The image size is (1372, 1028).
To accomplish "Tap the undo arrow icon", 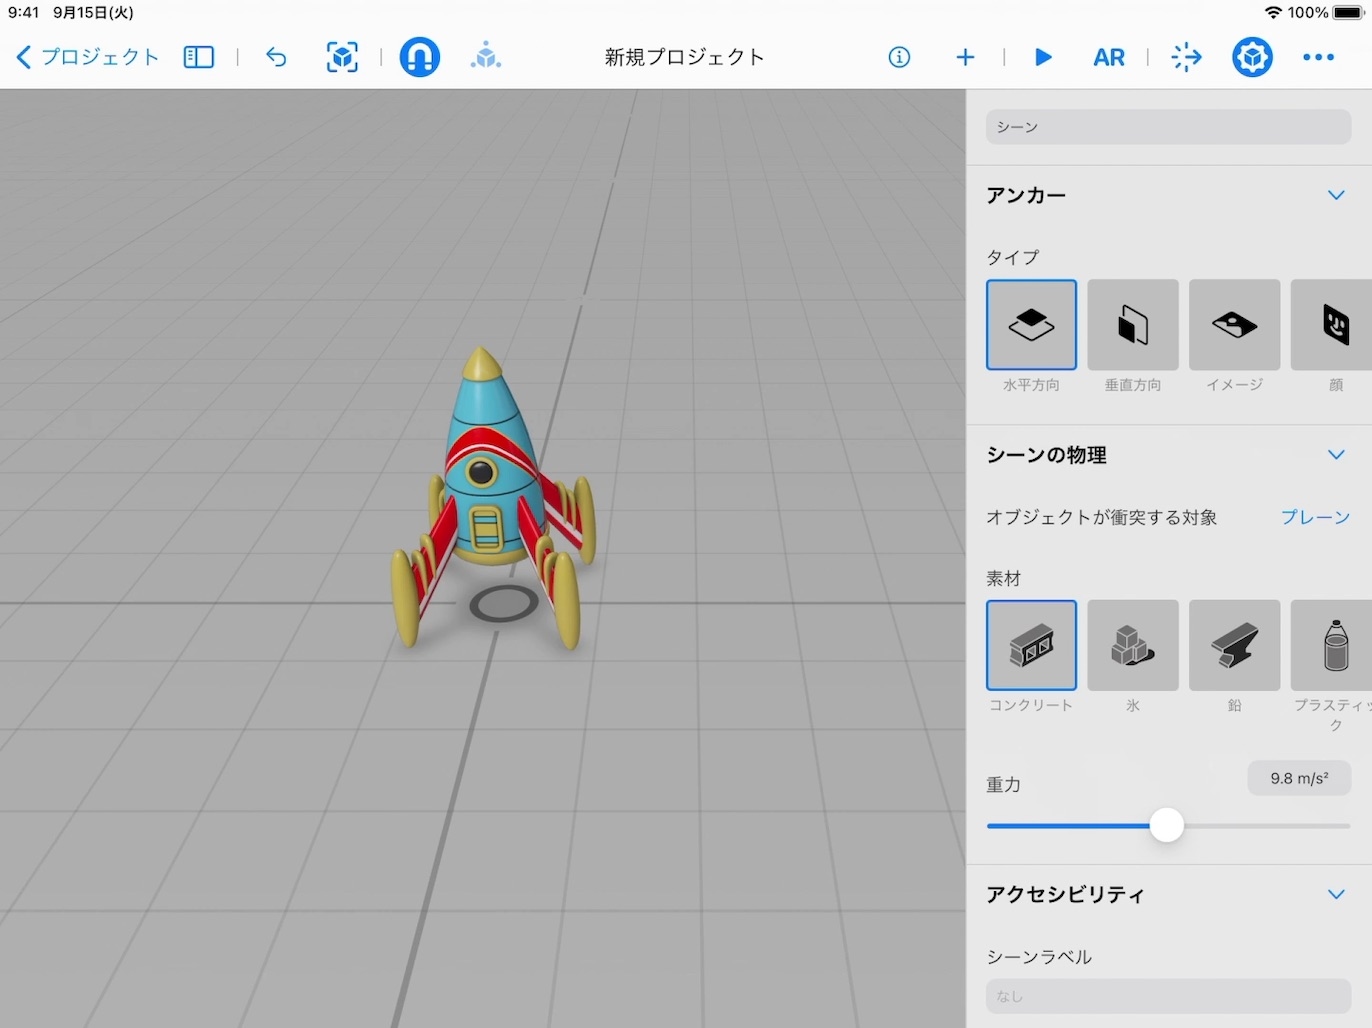I will [x=276, y=57].
